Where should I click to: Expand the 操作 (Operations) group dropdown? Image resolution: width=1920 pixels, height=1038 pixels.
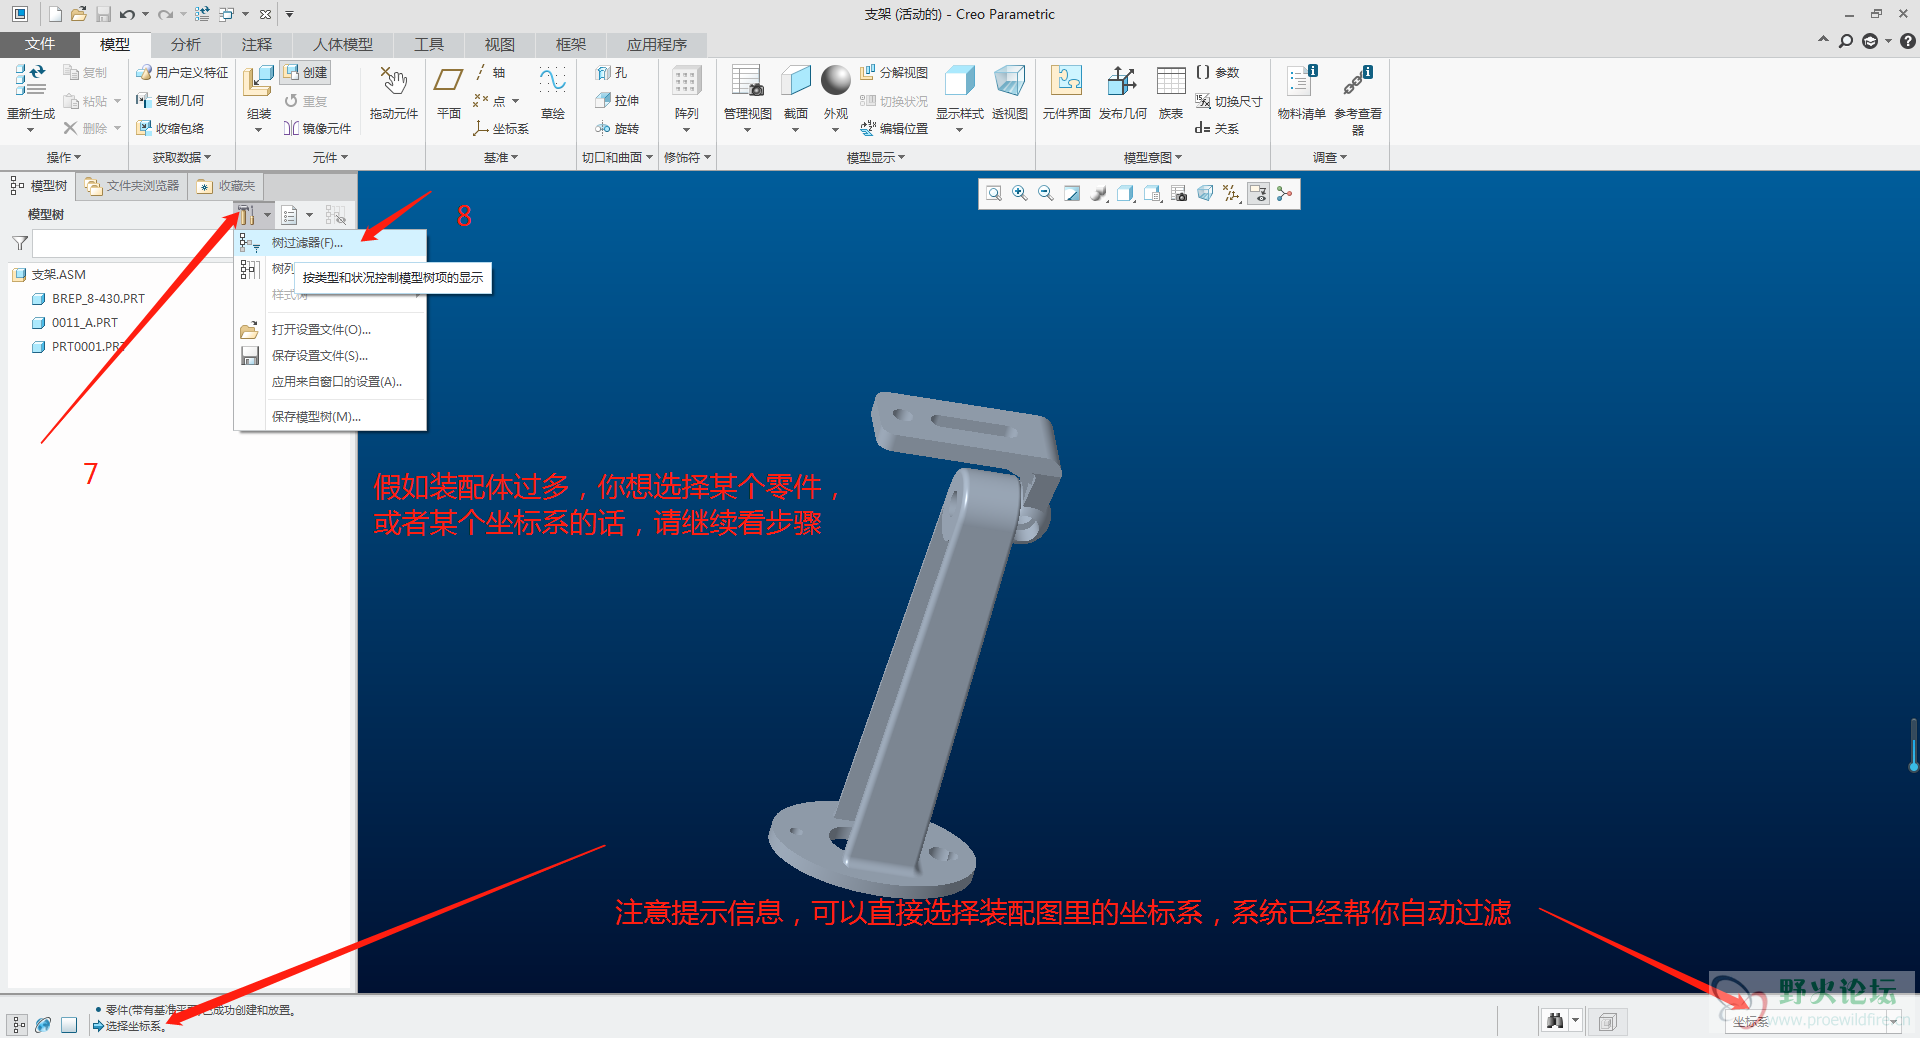pyautogui.click(x=64, y=157)
